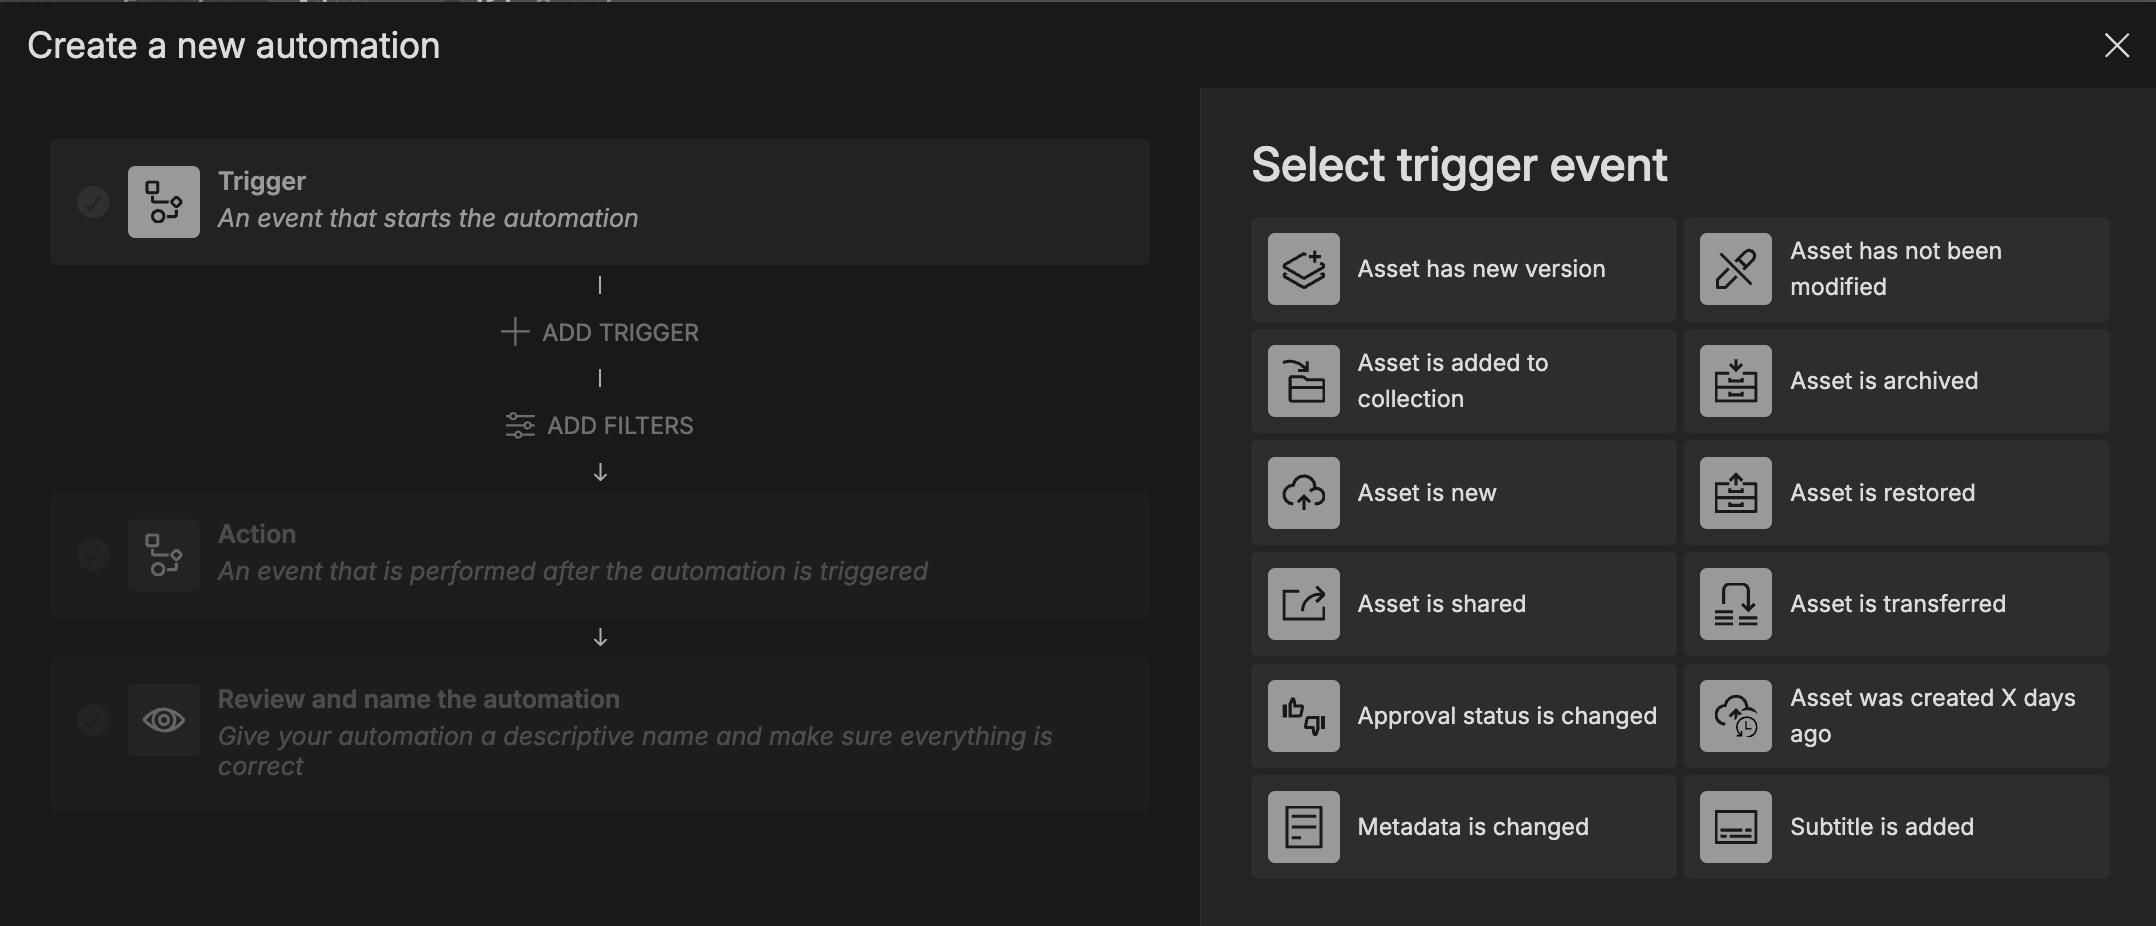Toggle the Trigger step checkmark circle

(x=93, y=202)
